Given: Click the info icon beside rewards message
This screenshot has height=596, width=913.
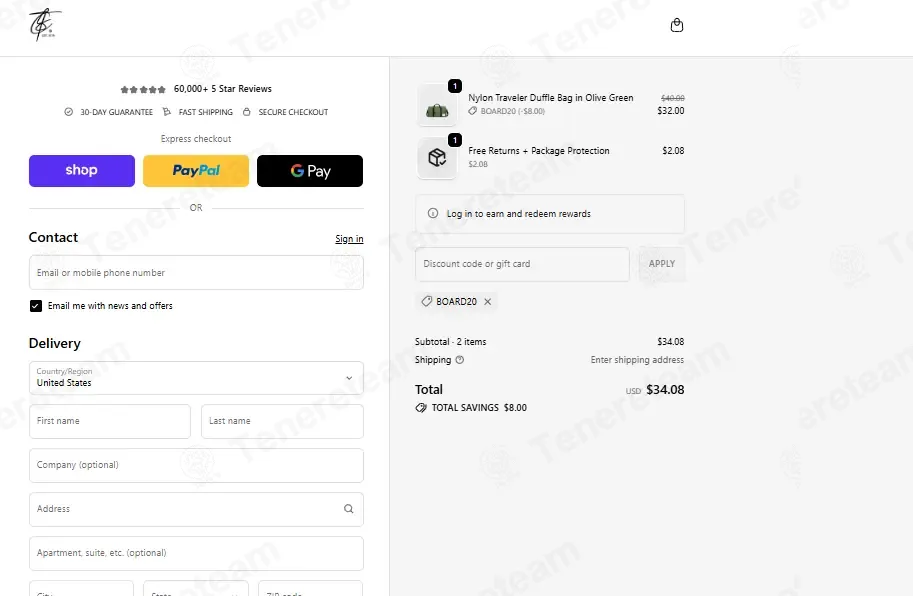Looking at the screenshot, I should click(x=433, y=214).
